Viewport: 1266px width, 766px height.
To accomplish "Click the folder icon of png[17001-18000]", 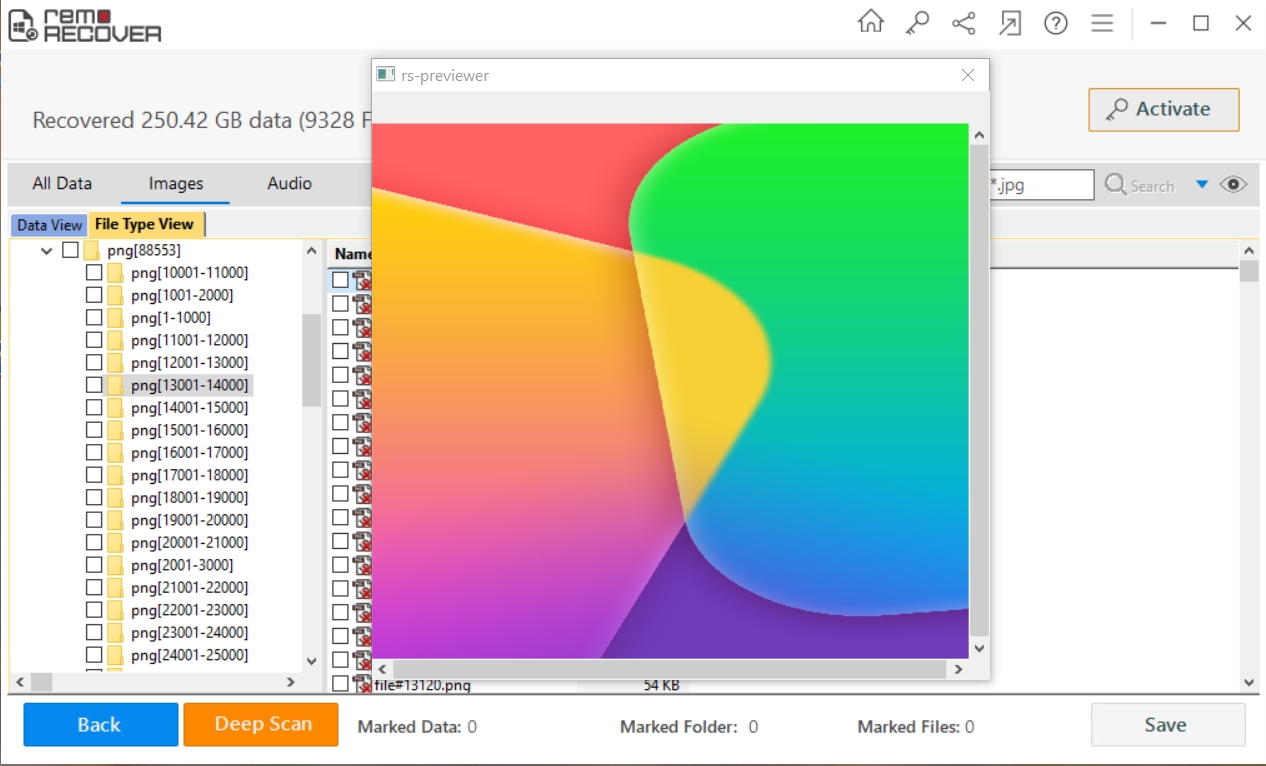I will (x=115, y=475).
